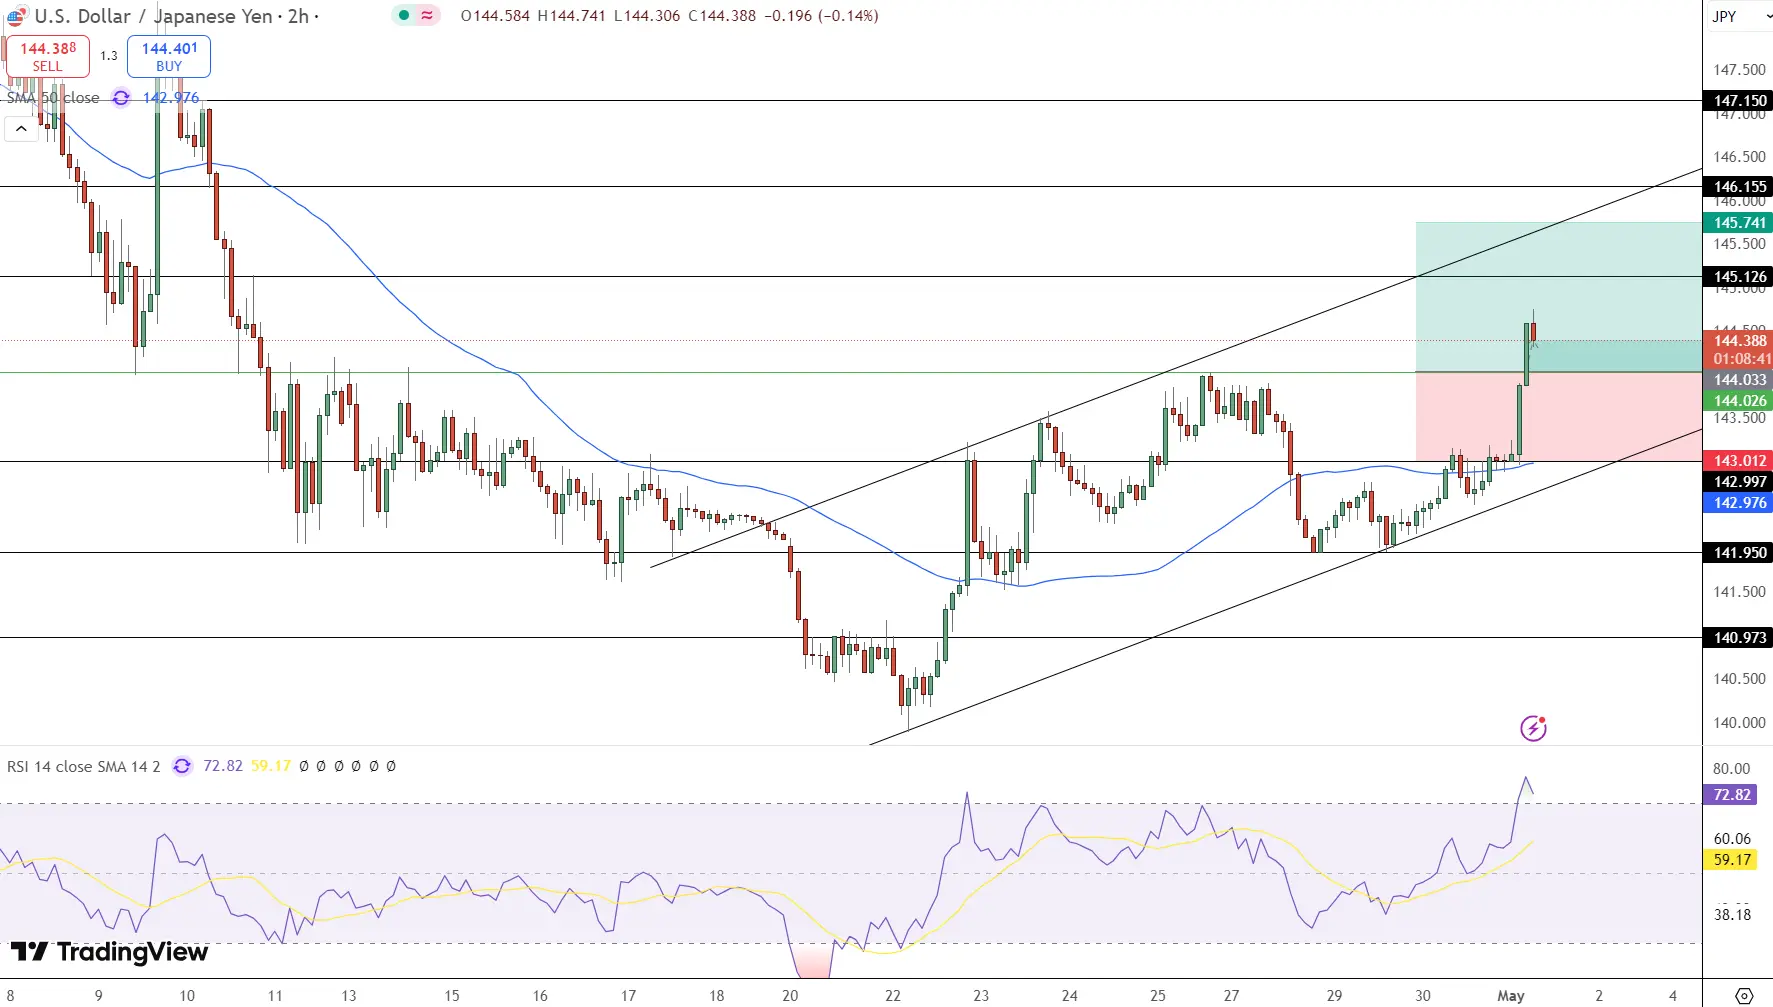Click the current price label 144.388
Screen dimensions: 1773x1007
1738,341
